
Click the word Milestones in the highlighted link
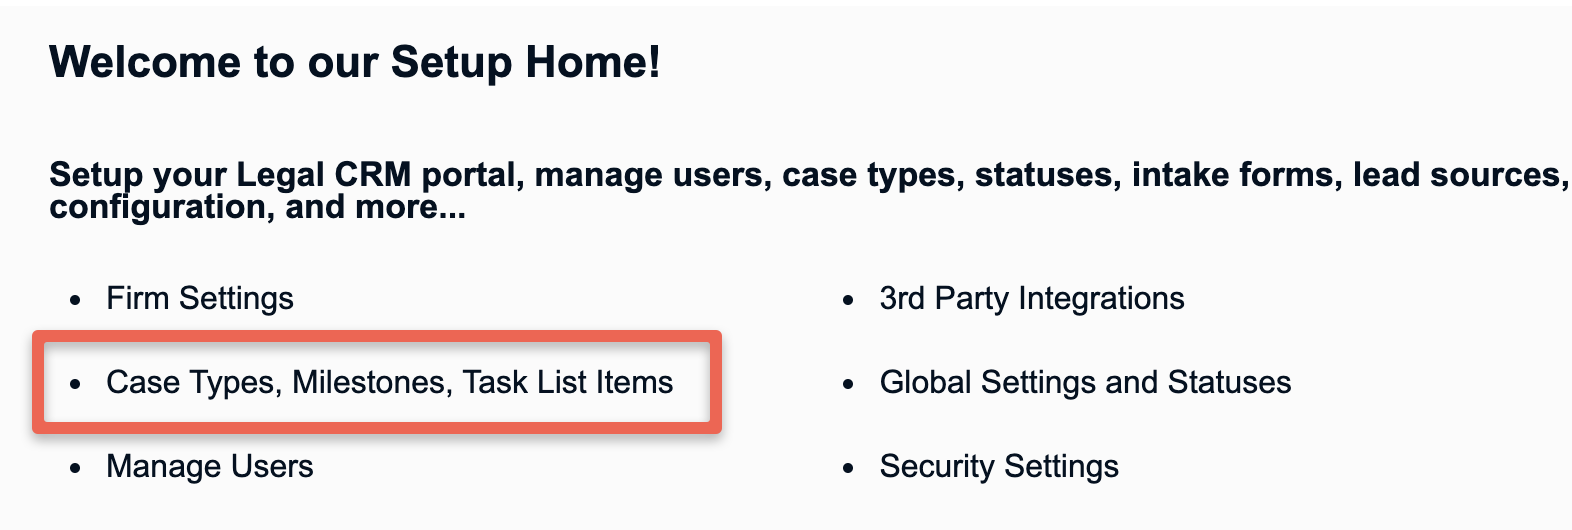tap(369, 382)
